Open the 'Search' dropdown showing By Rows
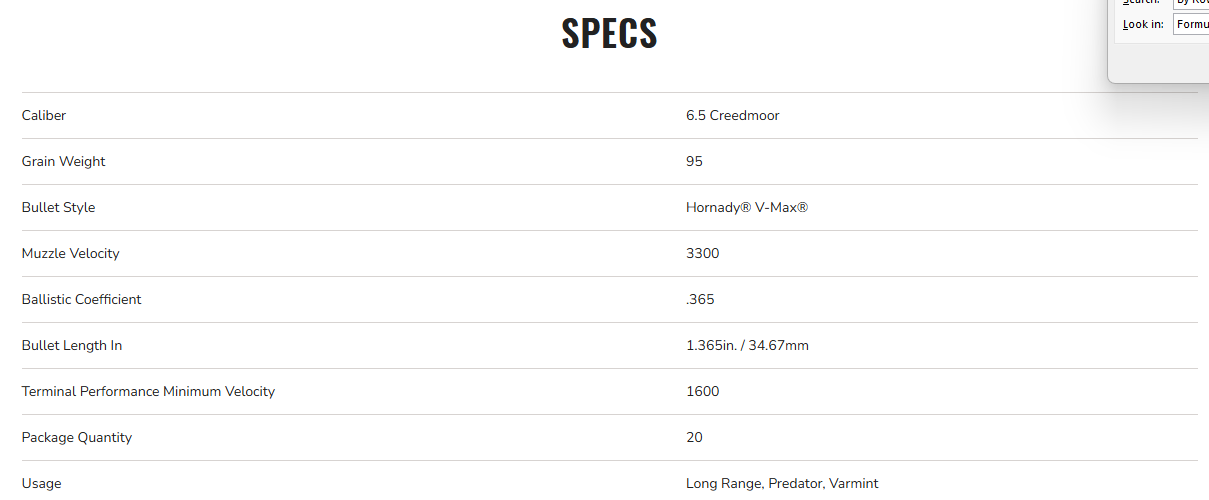The image size is (1209, 500). click(1191, 2)
